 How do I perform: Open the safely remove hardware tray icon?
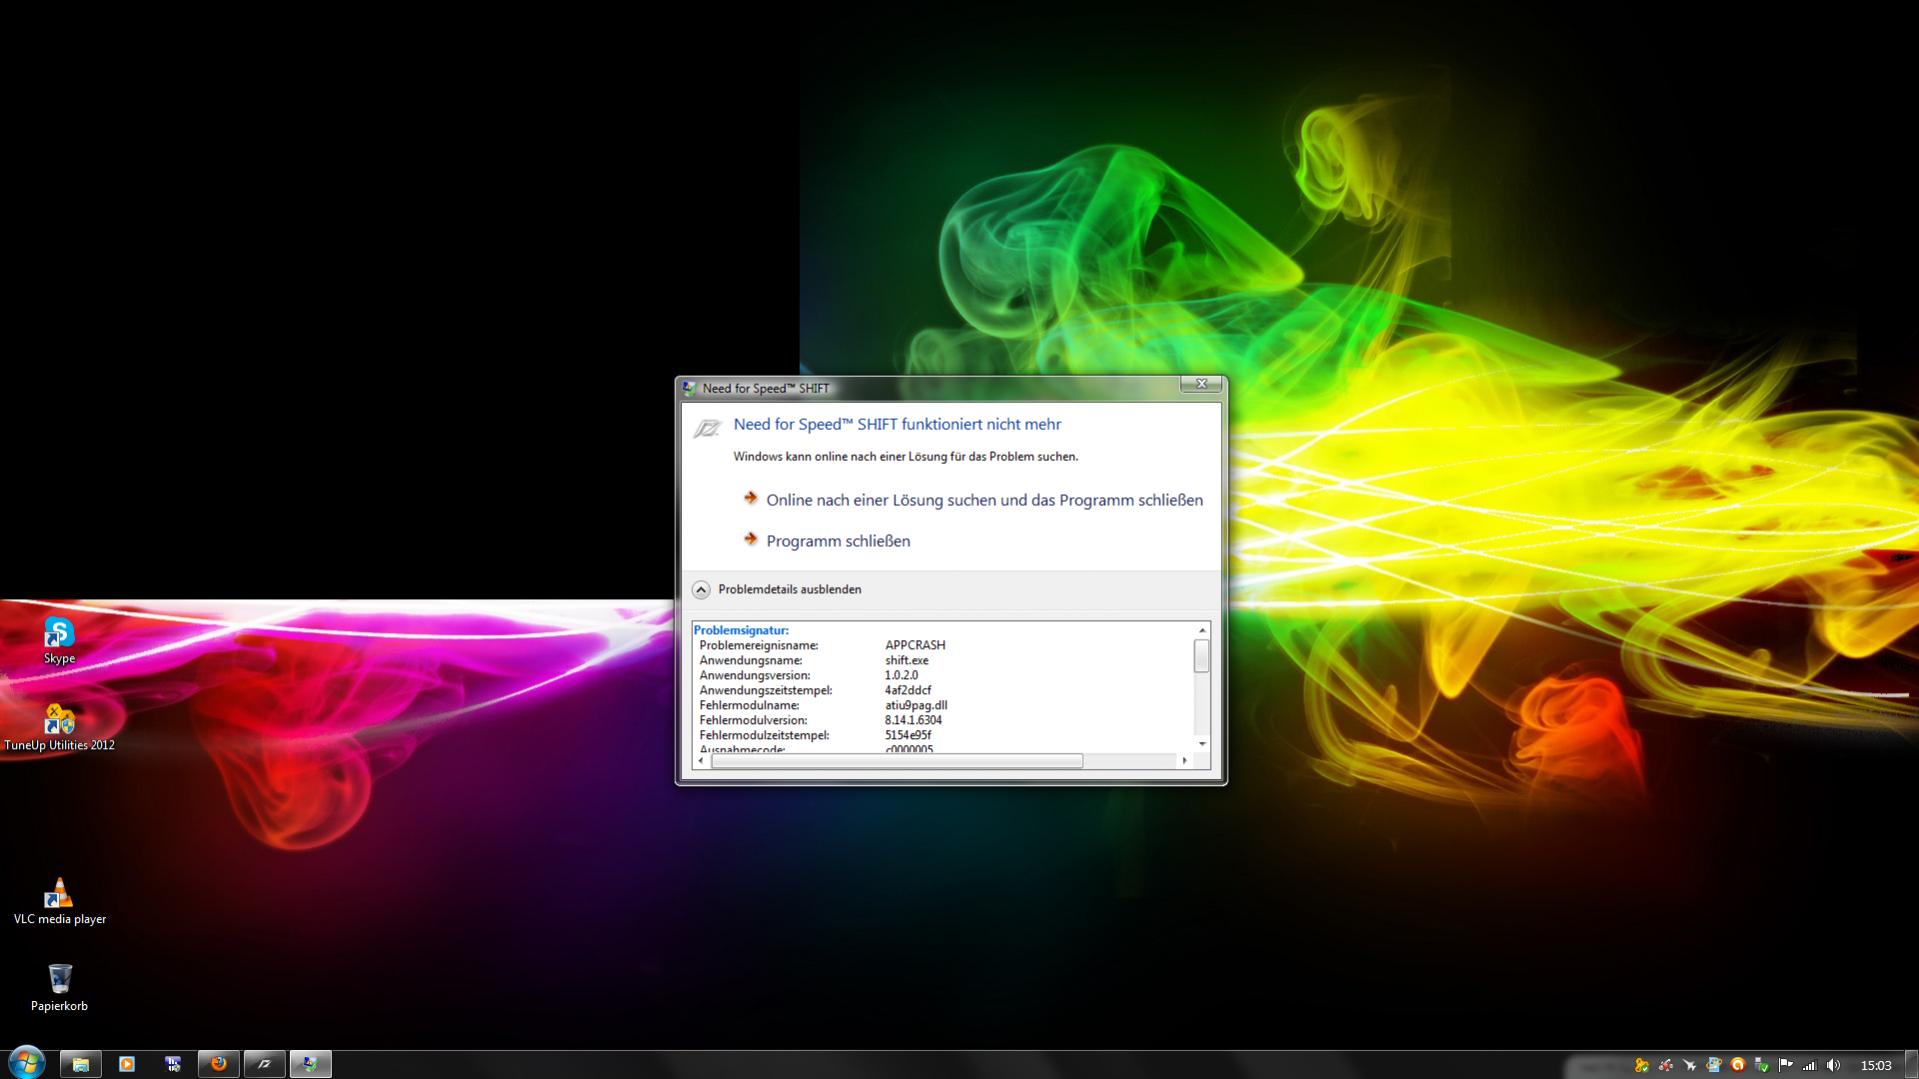tap(1761, 1065)
